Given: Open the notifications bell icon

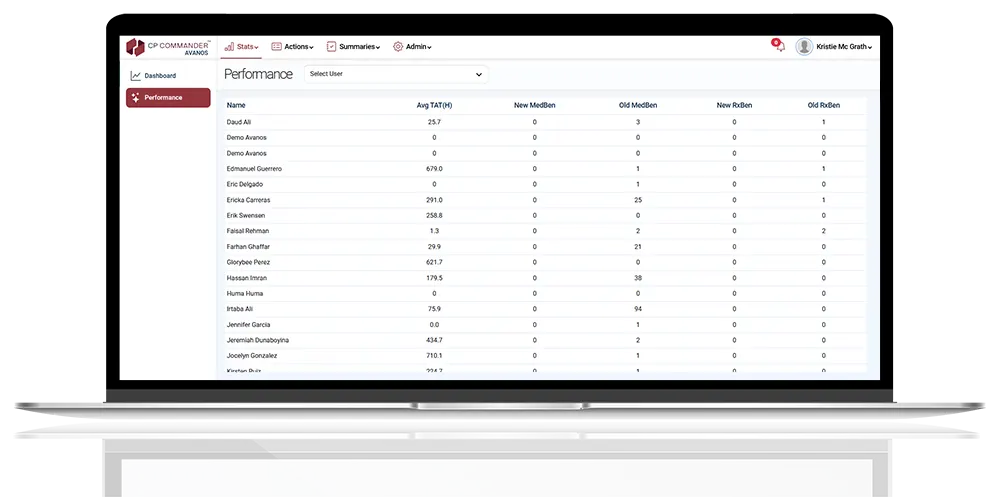Looking at the screenshot, I should pyautogui.click(x=778, y=46).
